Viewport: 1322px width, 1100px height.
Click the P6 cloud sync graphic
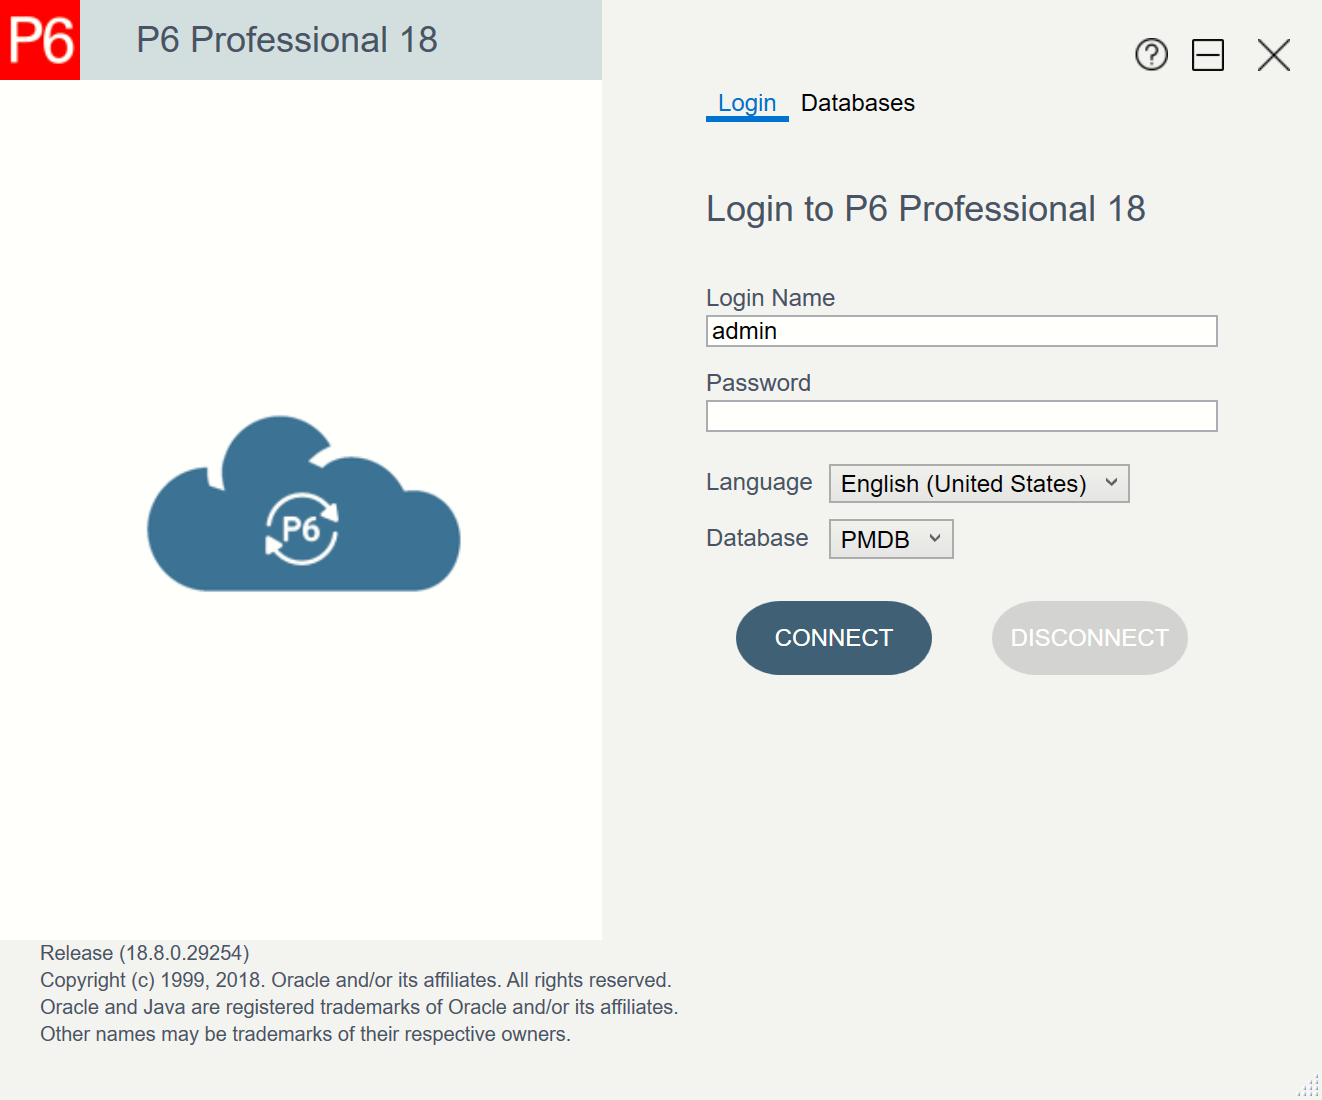303,500
